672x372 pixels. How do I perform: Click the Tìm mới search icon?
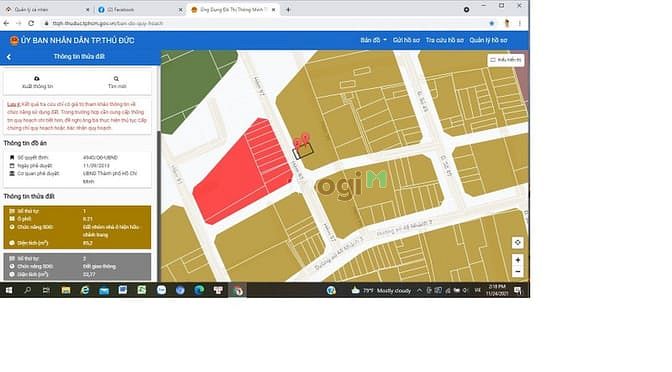[116, 79]
